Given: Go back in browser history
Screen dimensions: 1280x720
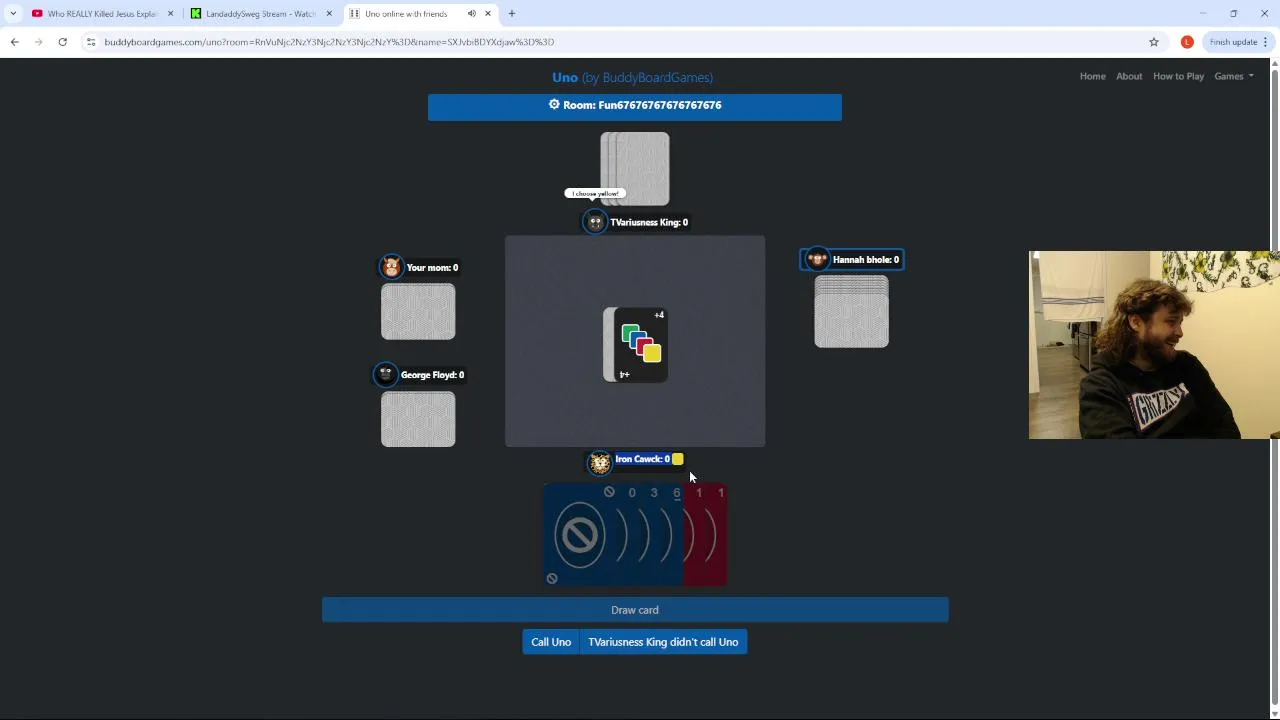Looking at the screenshot, I should click(x=14, y=42).
